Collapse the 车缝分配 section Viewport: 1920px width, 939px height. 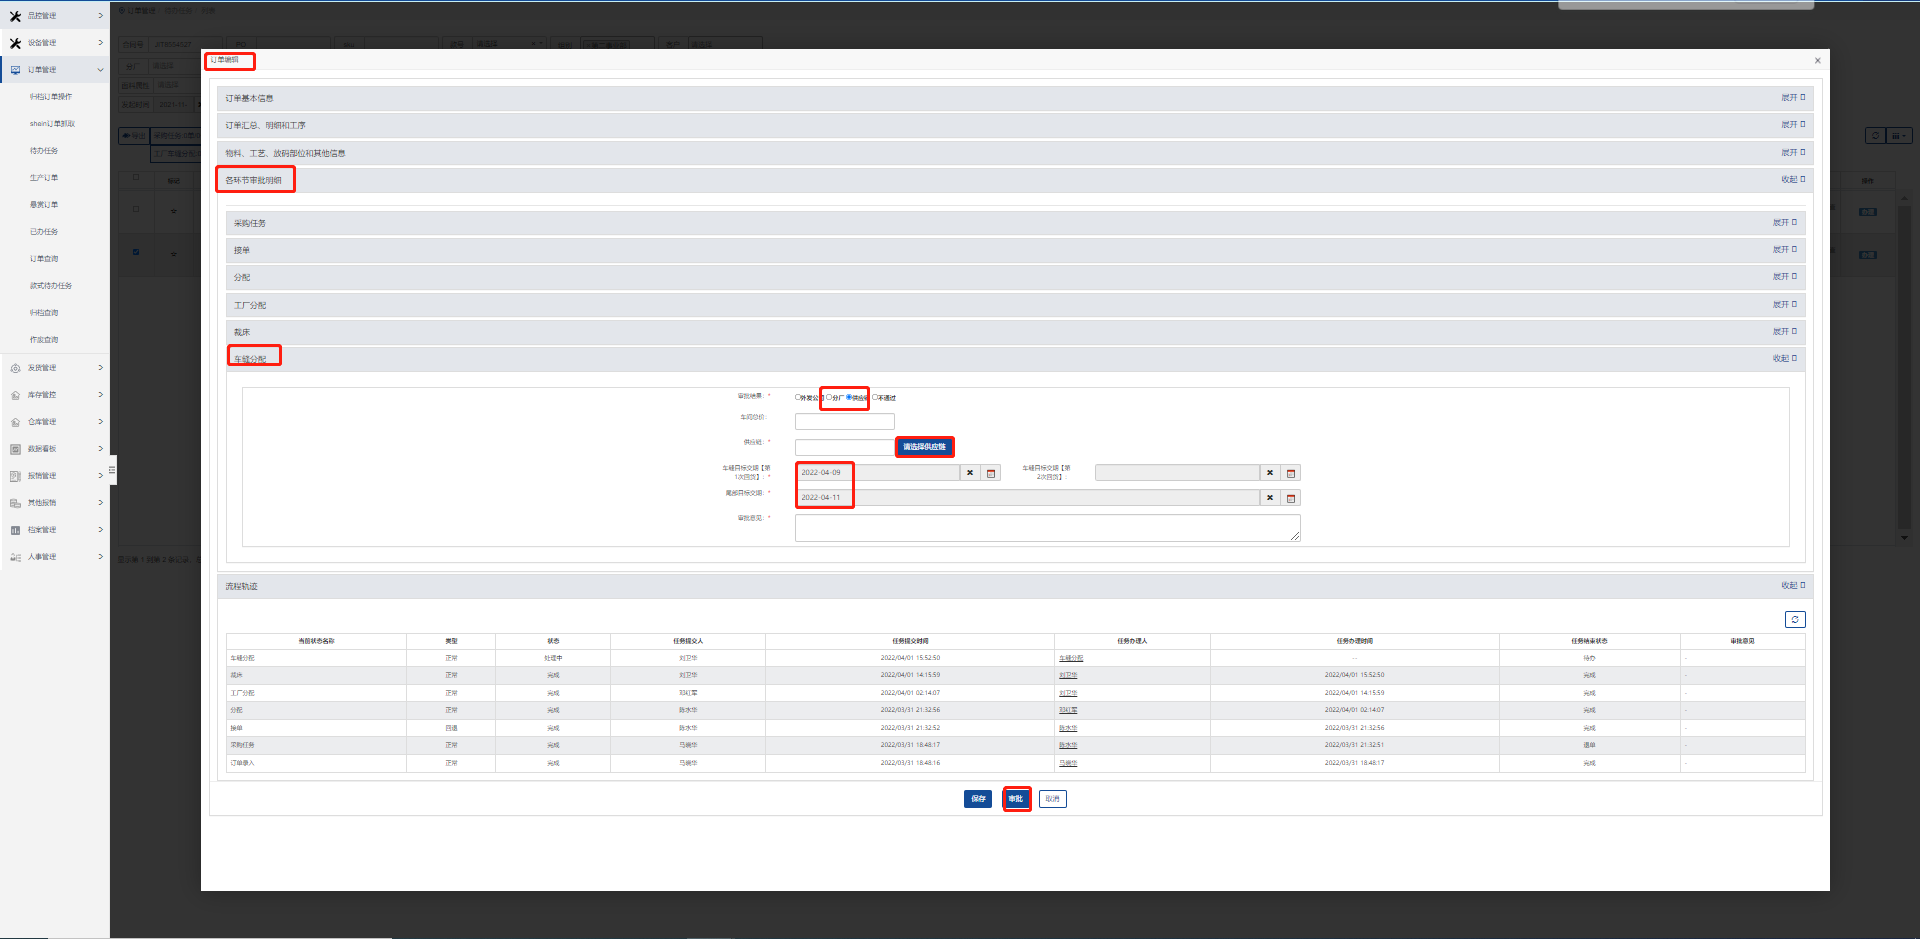click(x=1784, y=358)
